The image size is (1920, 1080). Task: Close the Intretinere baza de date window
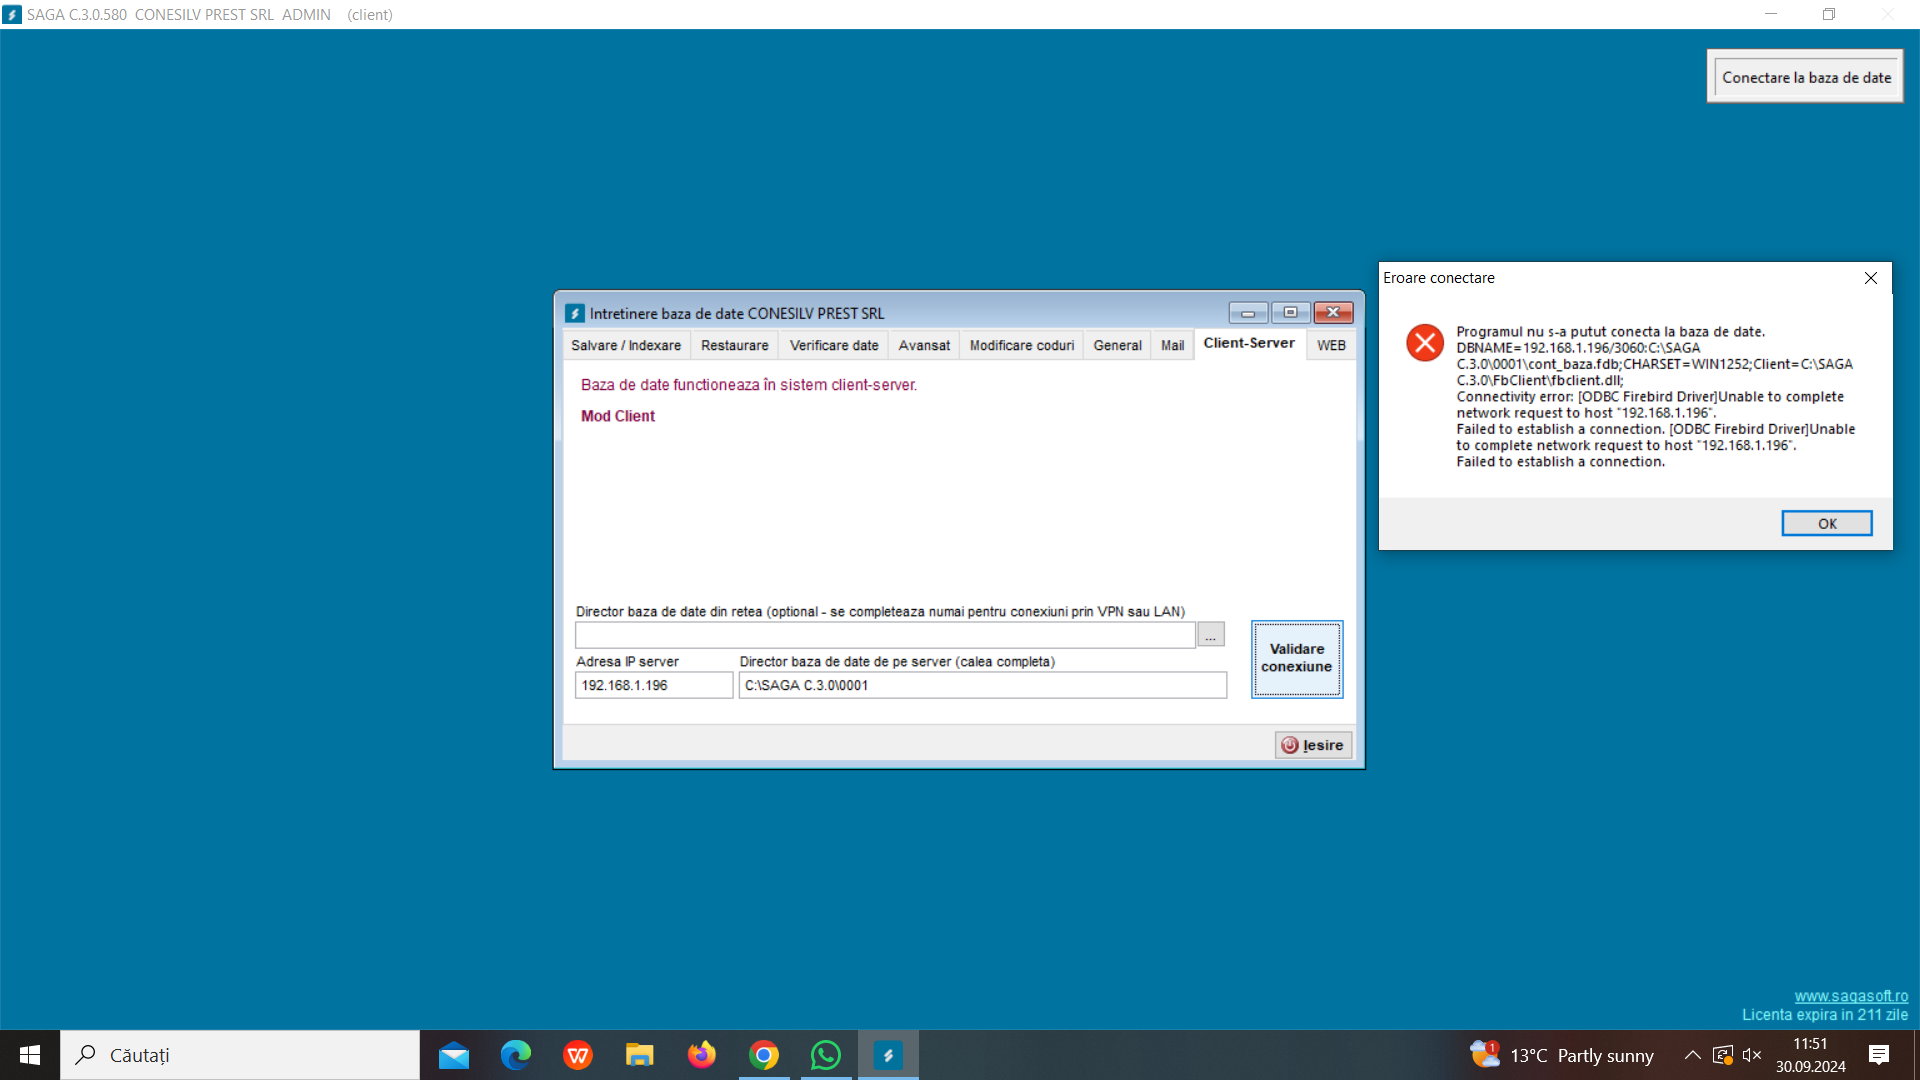tap(1333, 313)
